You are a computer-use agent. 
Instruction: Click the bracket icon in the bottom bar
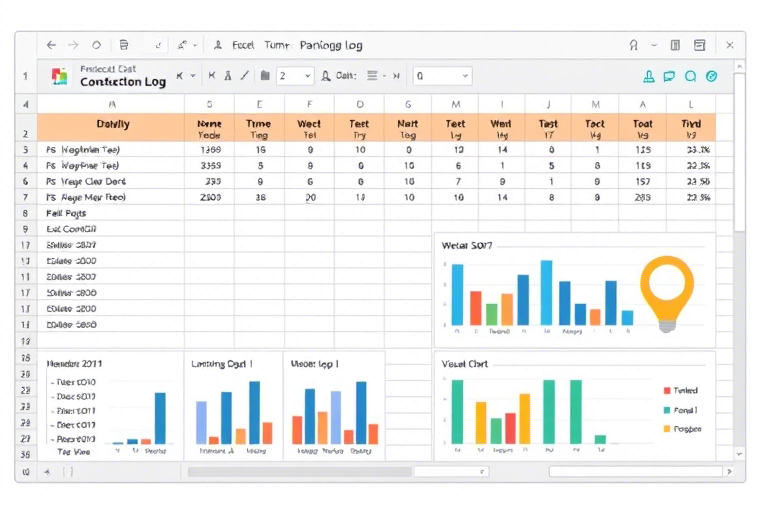(x=68, y=472)
